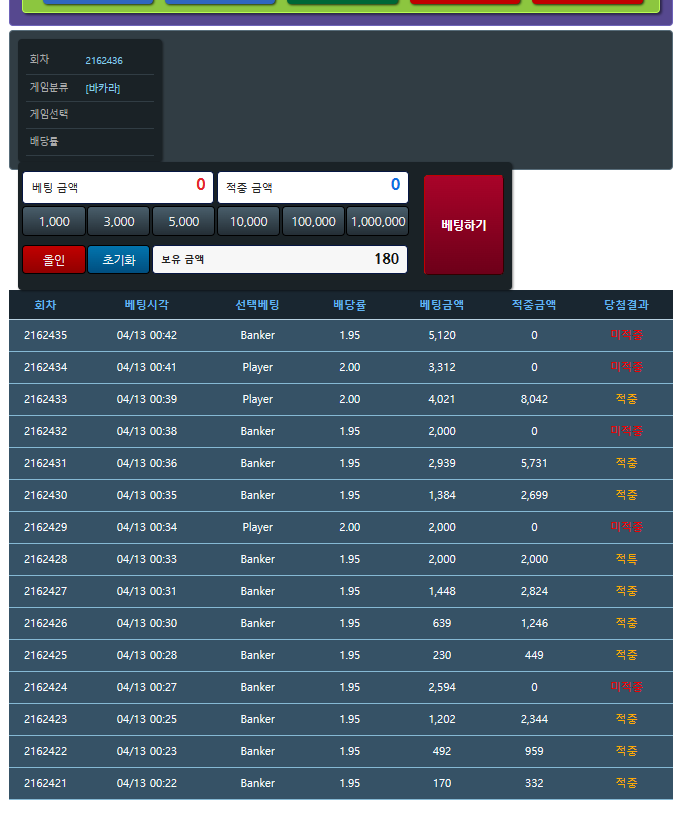
Task: Click round number 2162436 in info panel
Action: [x=104, y=61]
